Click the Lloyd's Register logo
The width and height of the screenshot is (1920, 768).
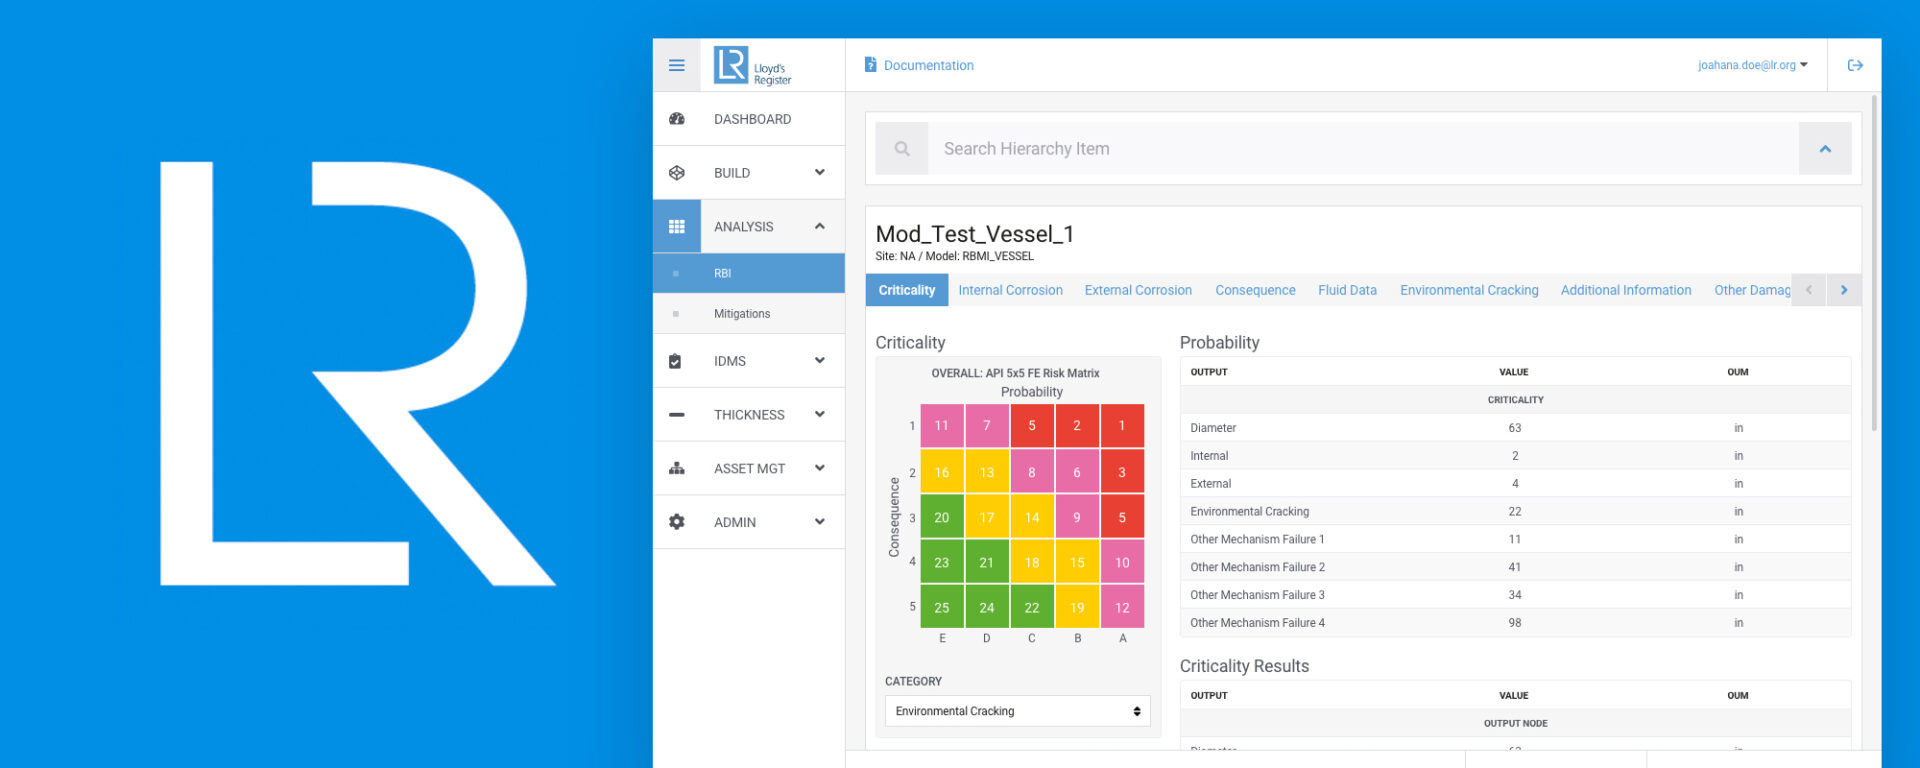[x=752, y=66]
